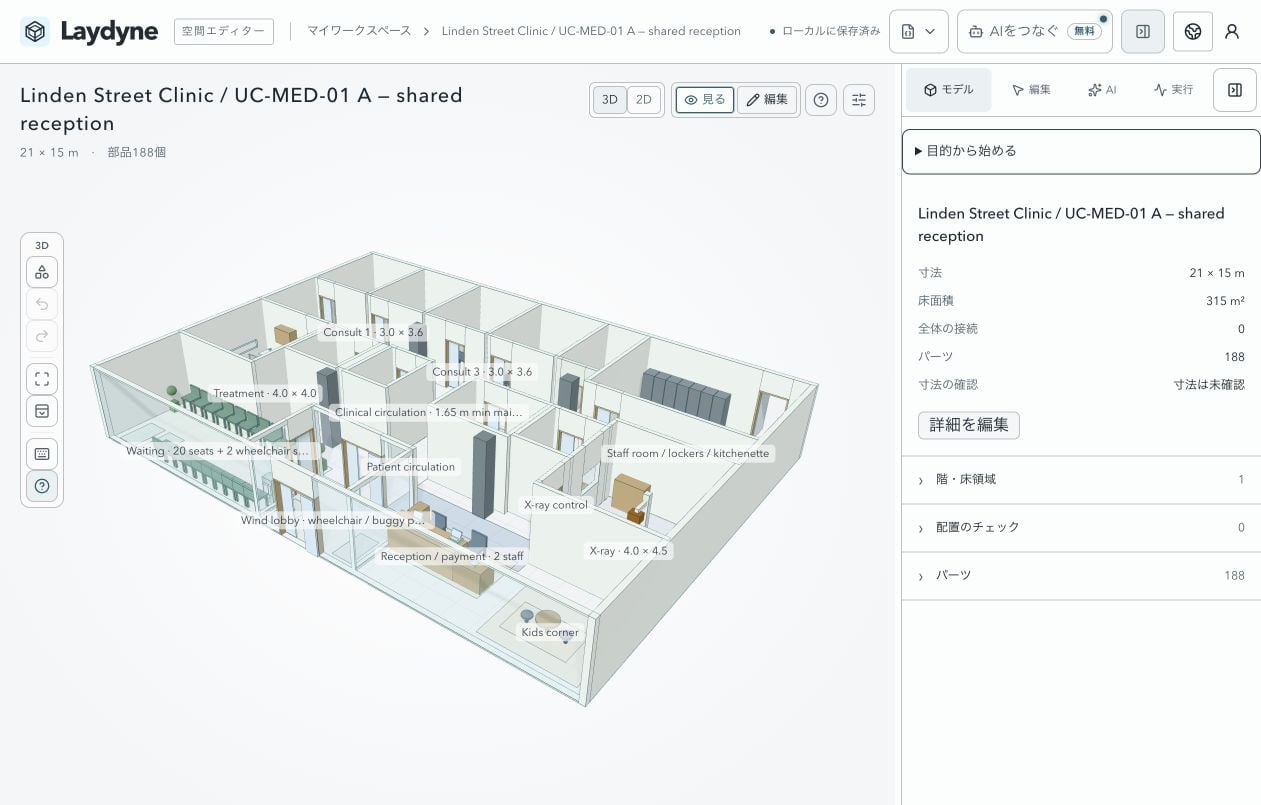This screenshot has width=1261, height=805.
Task: Click the Patient circulation label
Action: click(x=411, y=467)
